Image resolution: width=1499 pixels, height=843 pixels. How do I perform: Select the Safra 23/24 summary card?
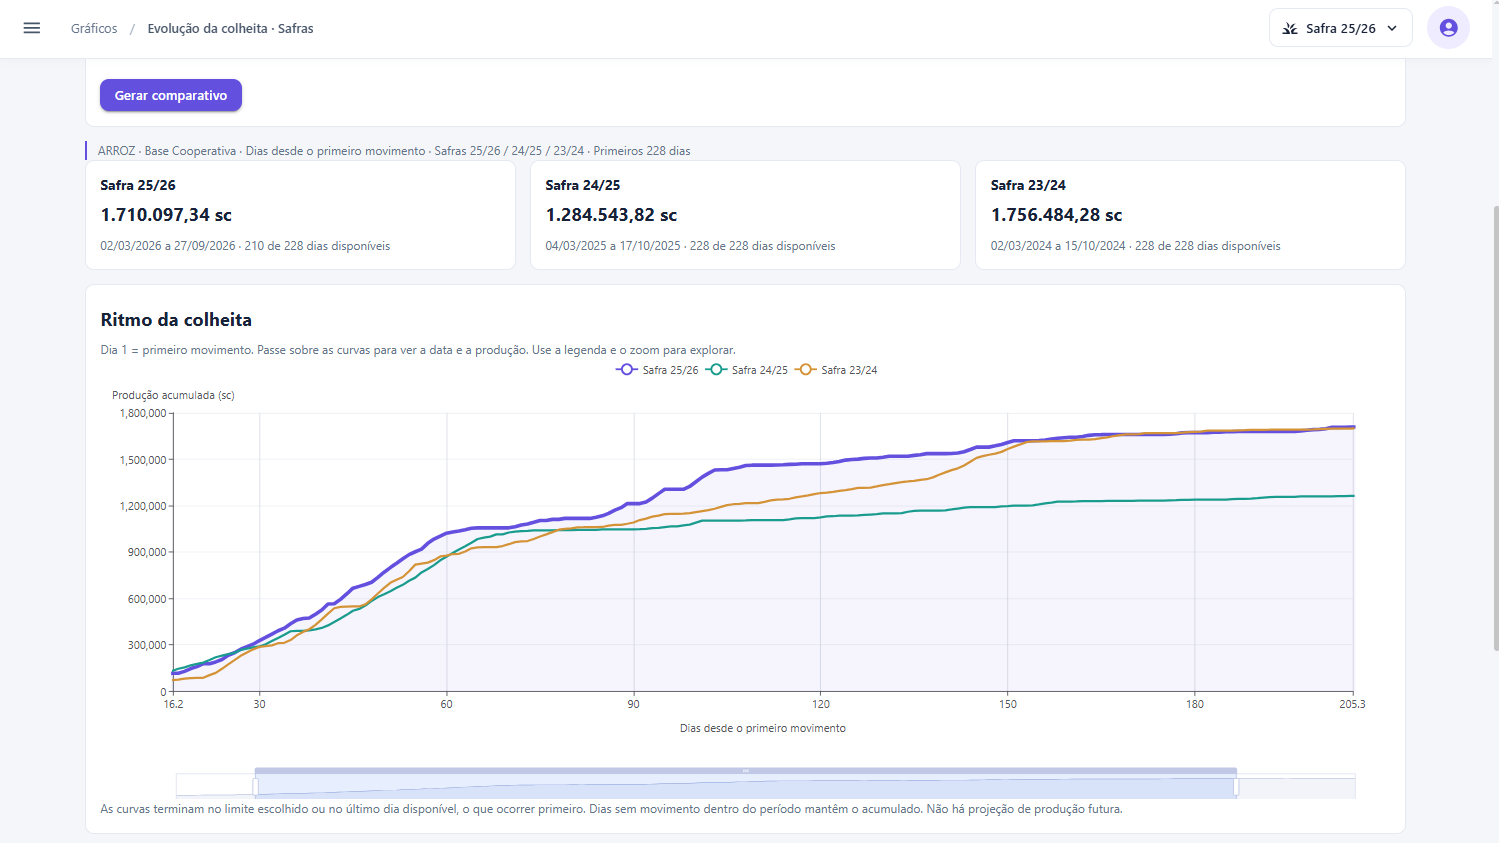pos(1190,215)
